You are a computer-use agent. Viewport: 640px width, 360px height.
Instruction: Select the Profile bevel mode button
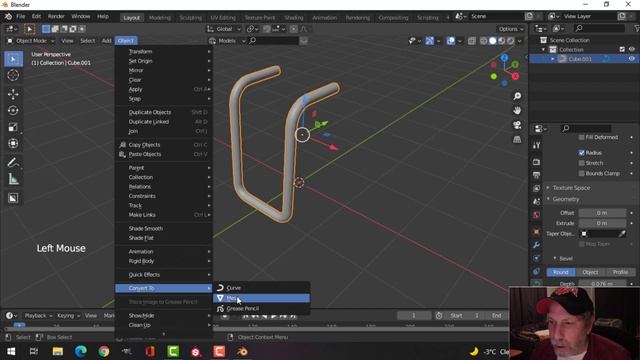coord(620,272)
